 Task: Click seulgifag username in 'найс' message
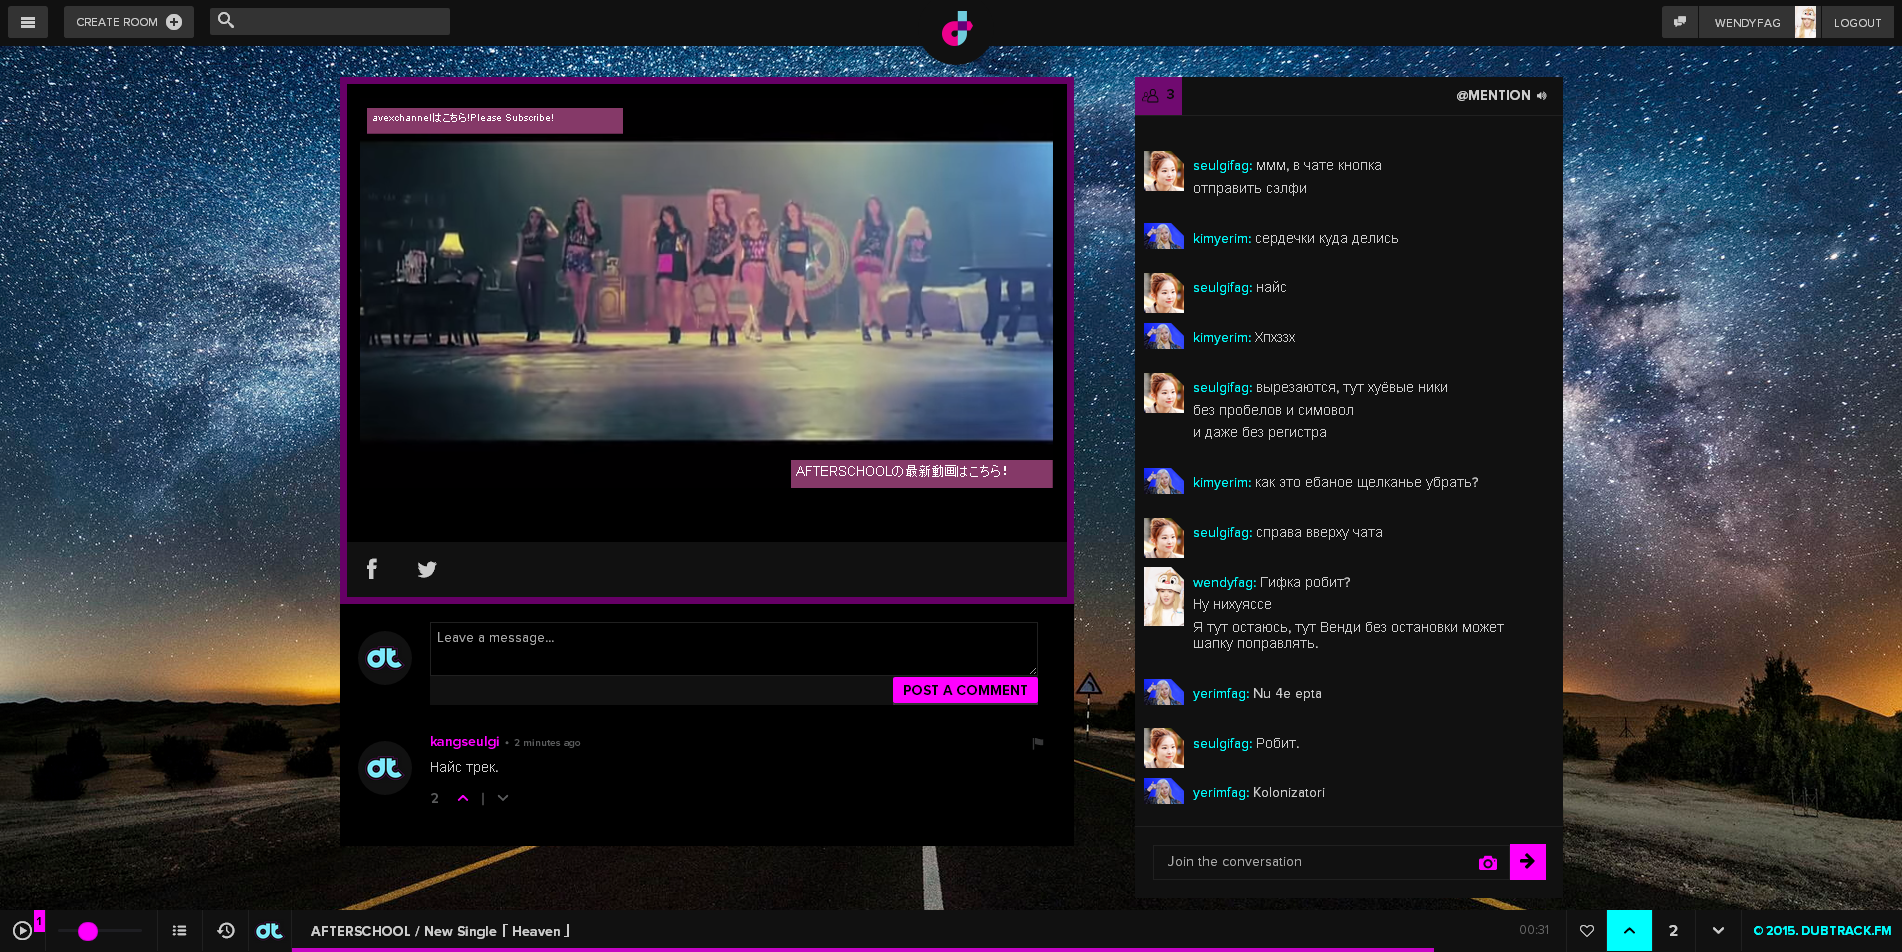1222,288
